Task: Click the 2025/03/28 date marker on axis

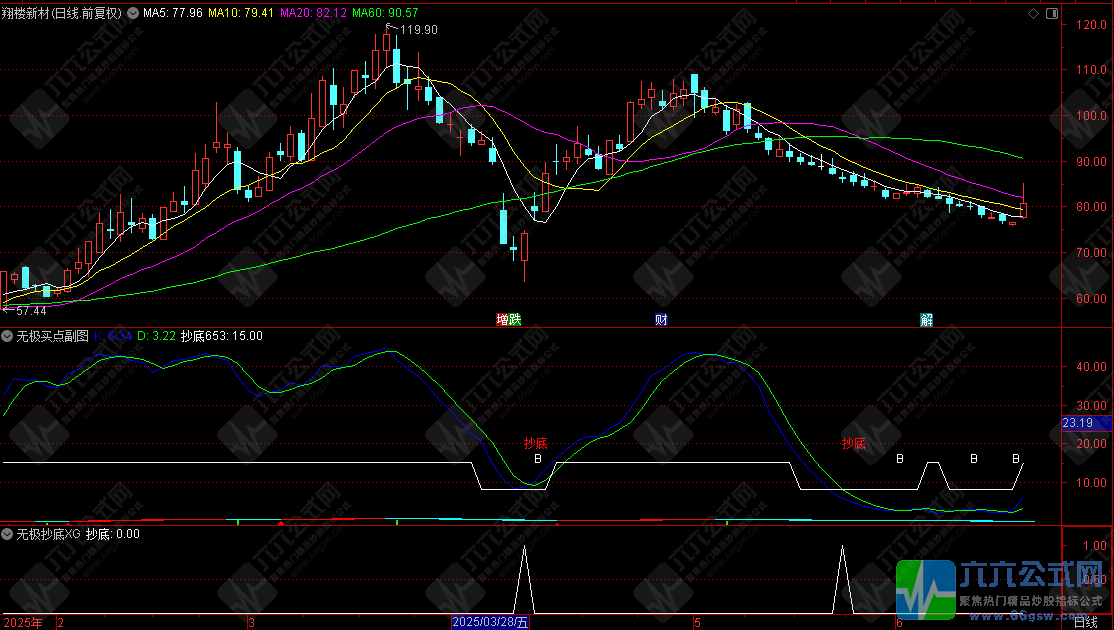Action: tap(490, 623)
